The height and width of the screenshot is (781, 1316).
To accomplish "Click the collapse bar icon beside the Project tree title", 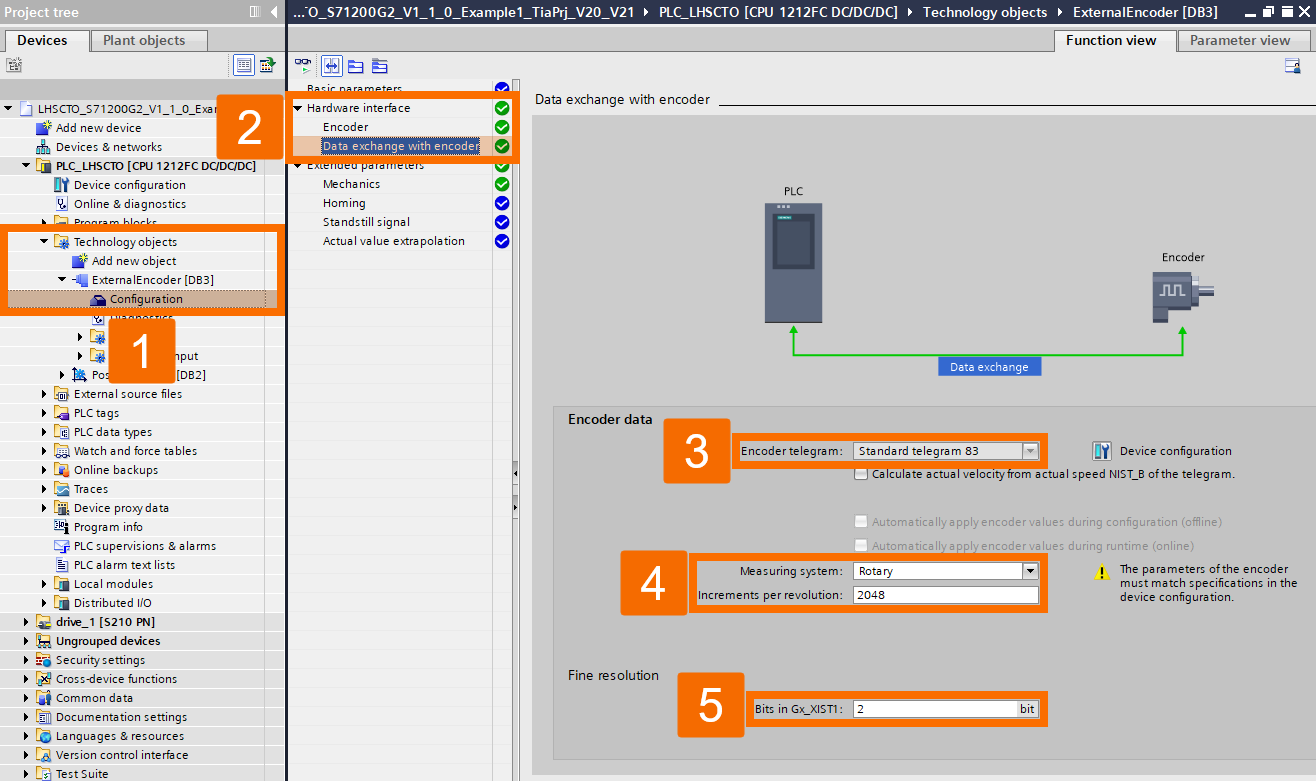I will (255, 13).
